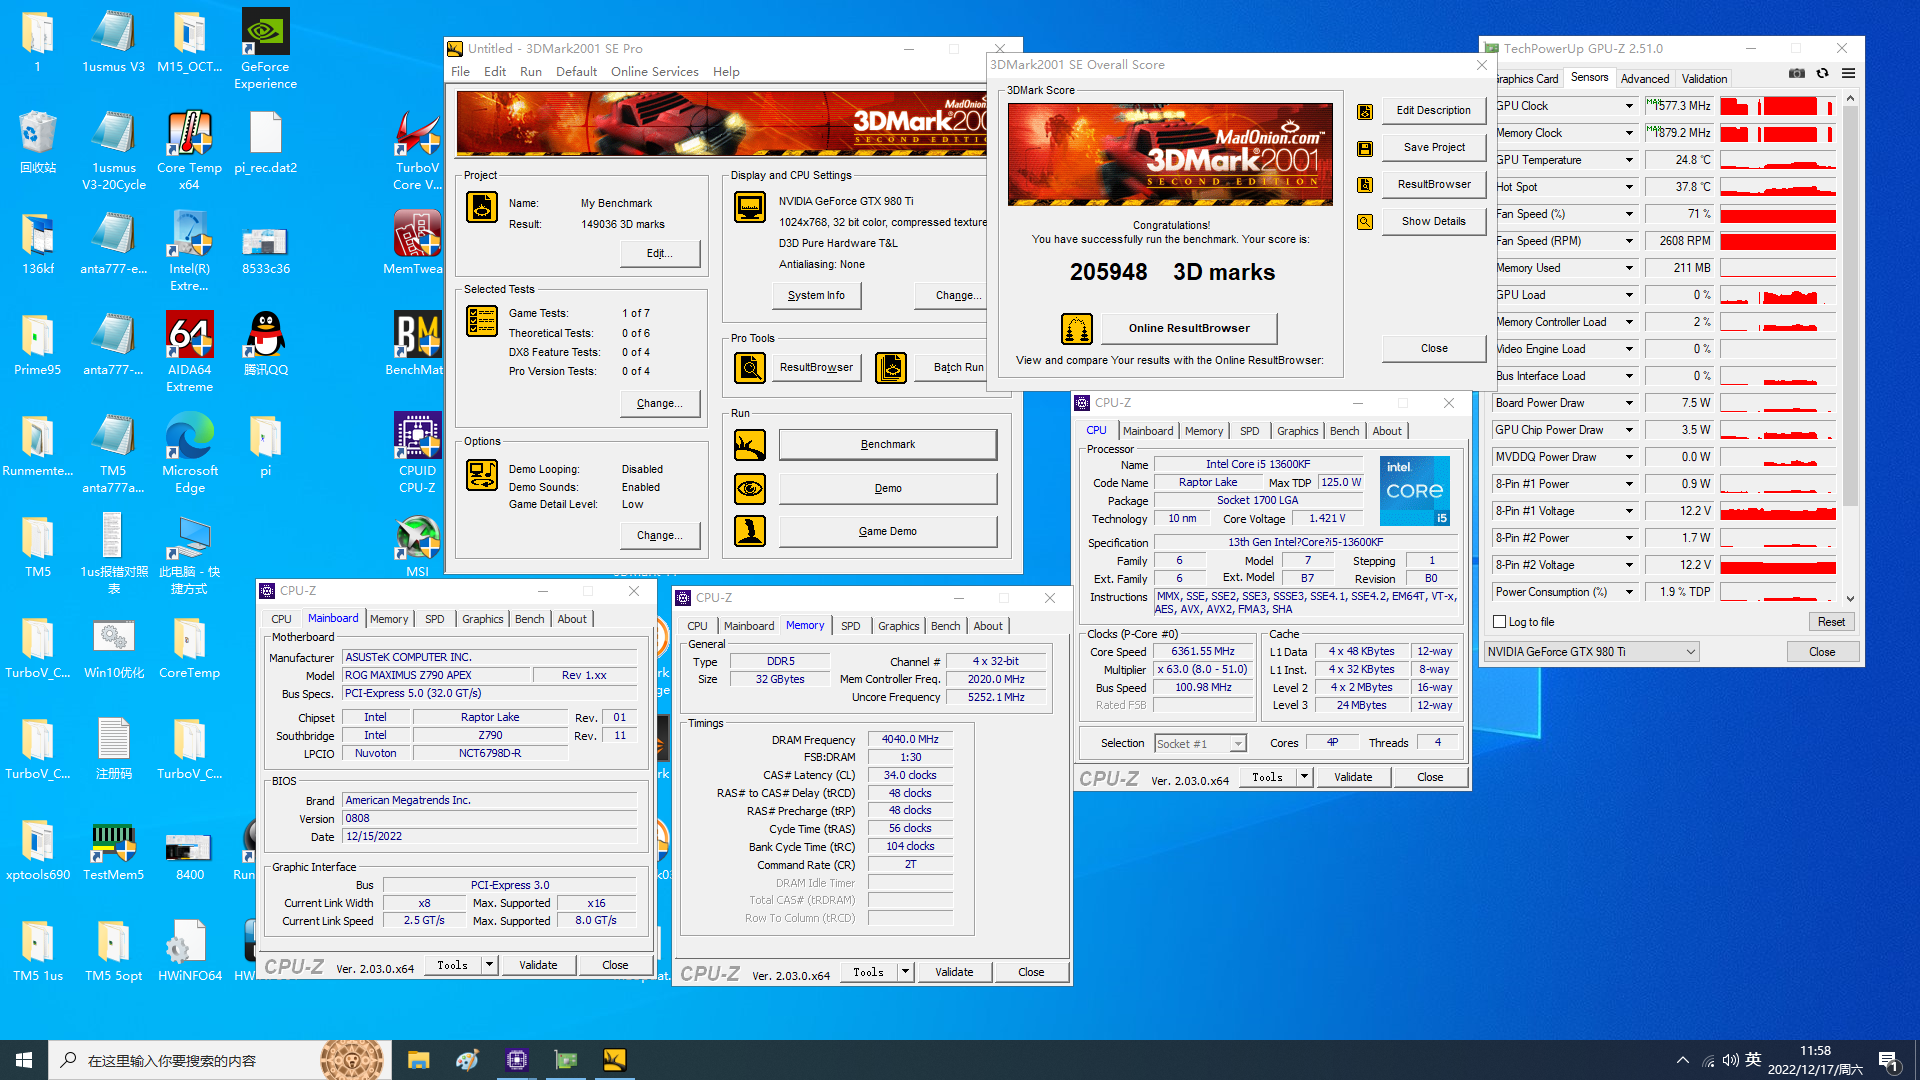Click Benchmark run icon in 3DMark
The image size is (1920, 1080).
point(750,445)
